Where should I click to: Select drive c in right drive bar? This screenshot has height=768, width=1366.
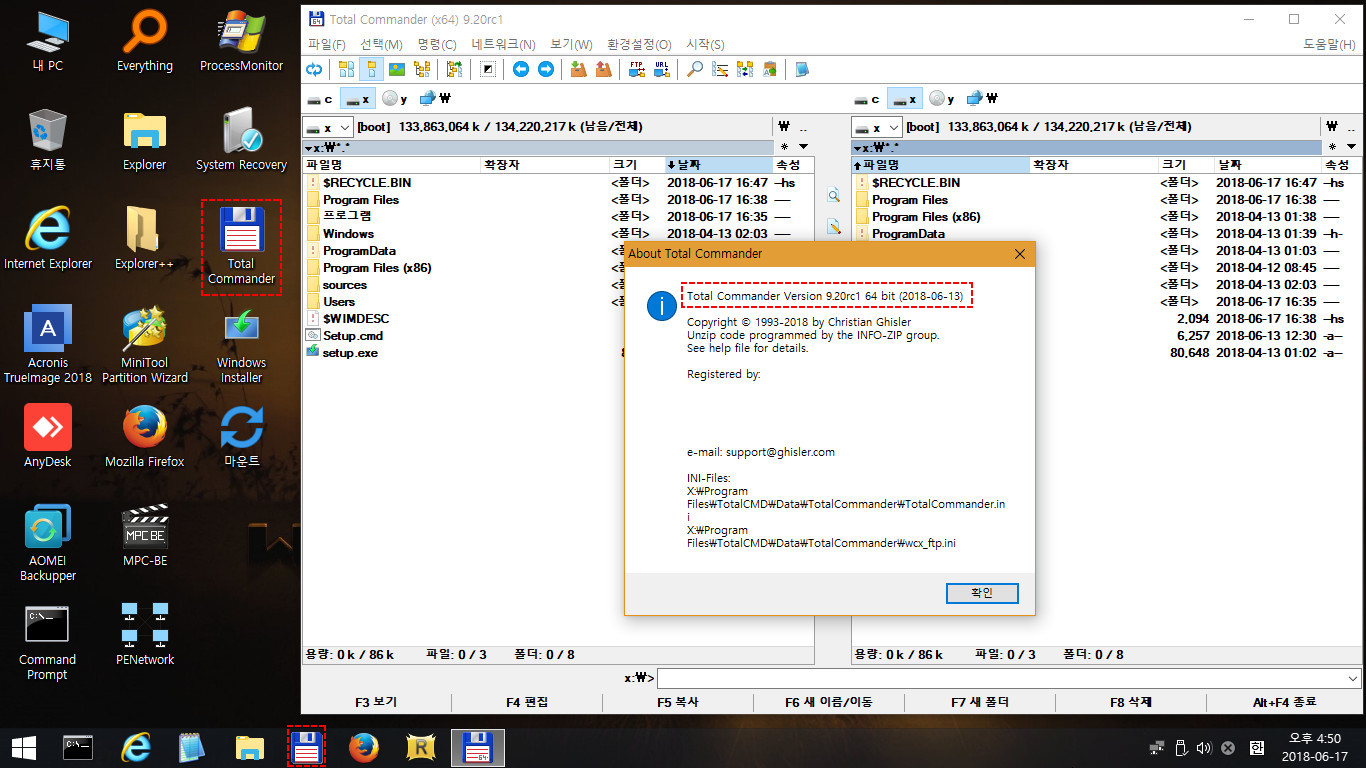point(868,99)
